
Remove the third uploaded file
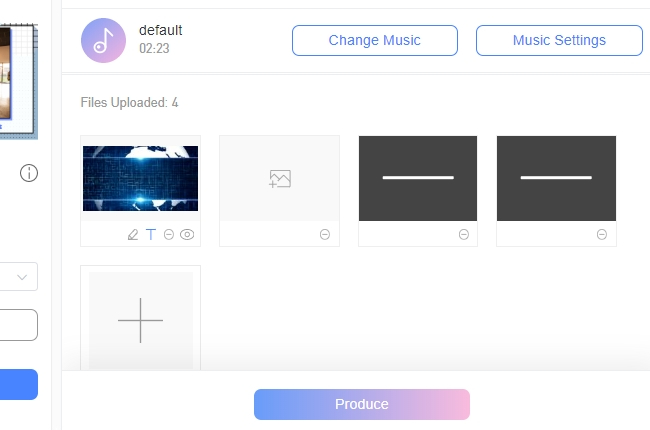point(463,234)
